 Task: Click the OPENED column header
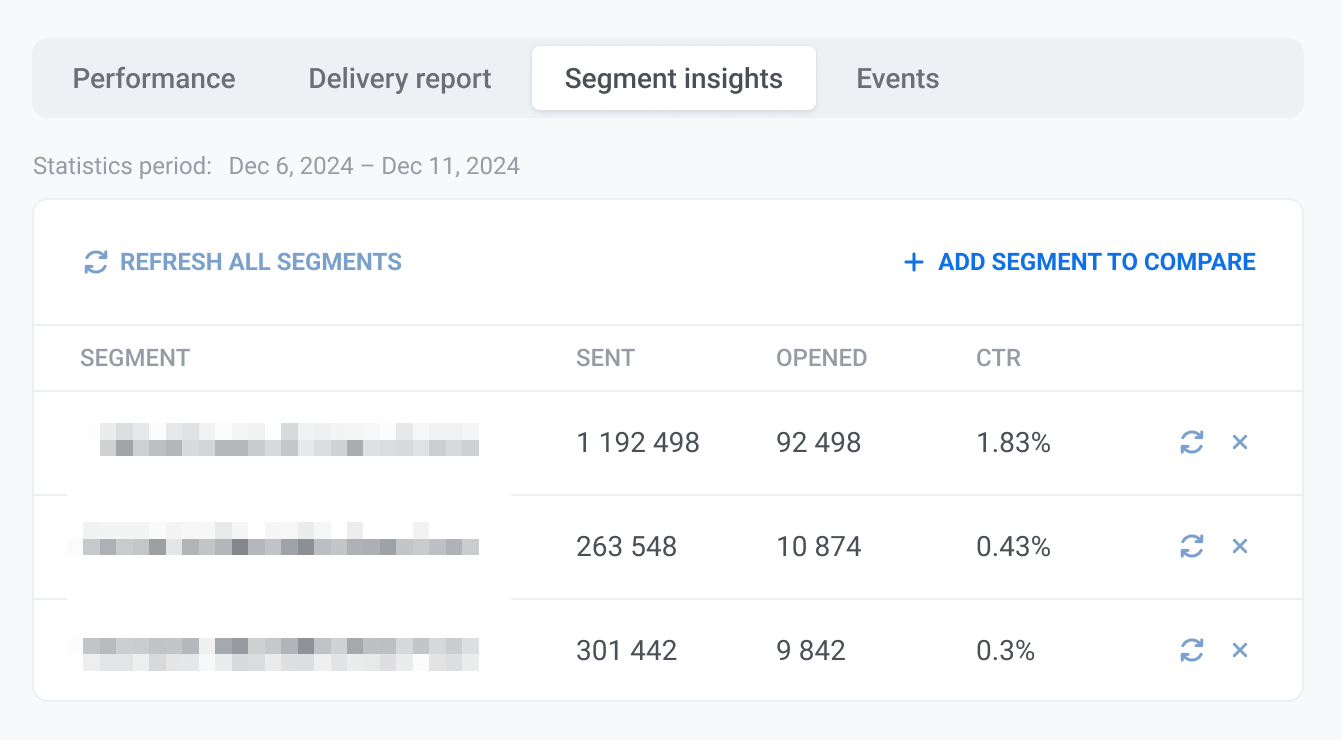822,358
